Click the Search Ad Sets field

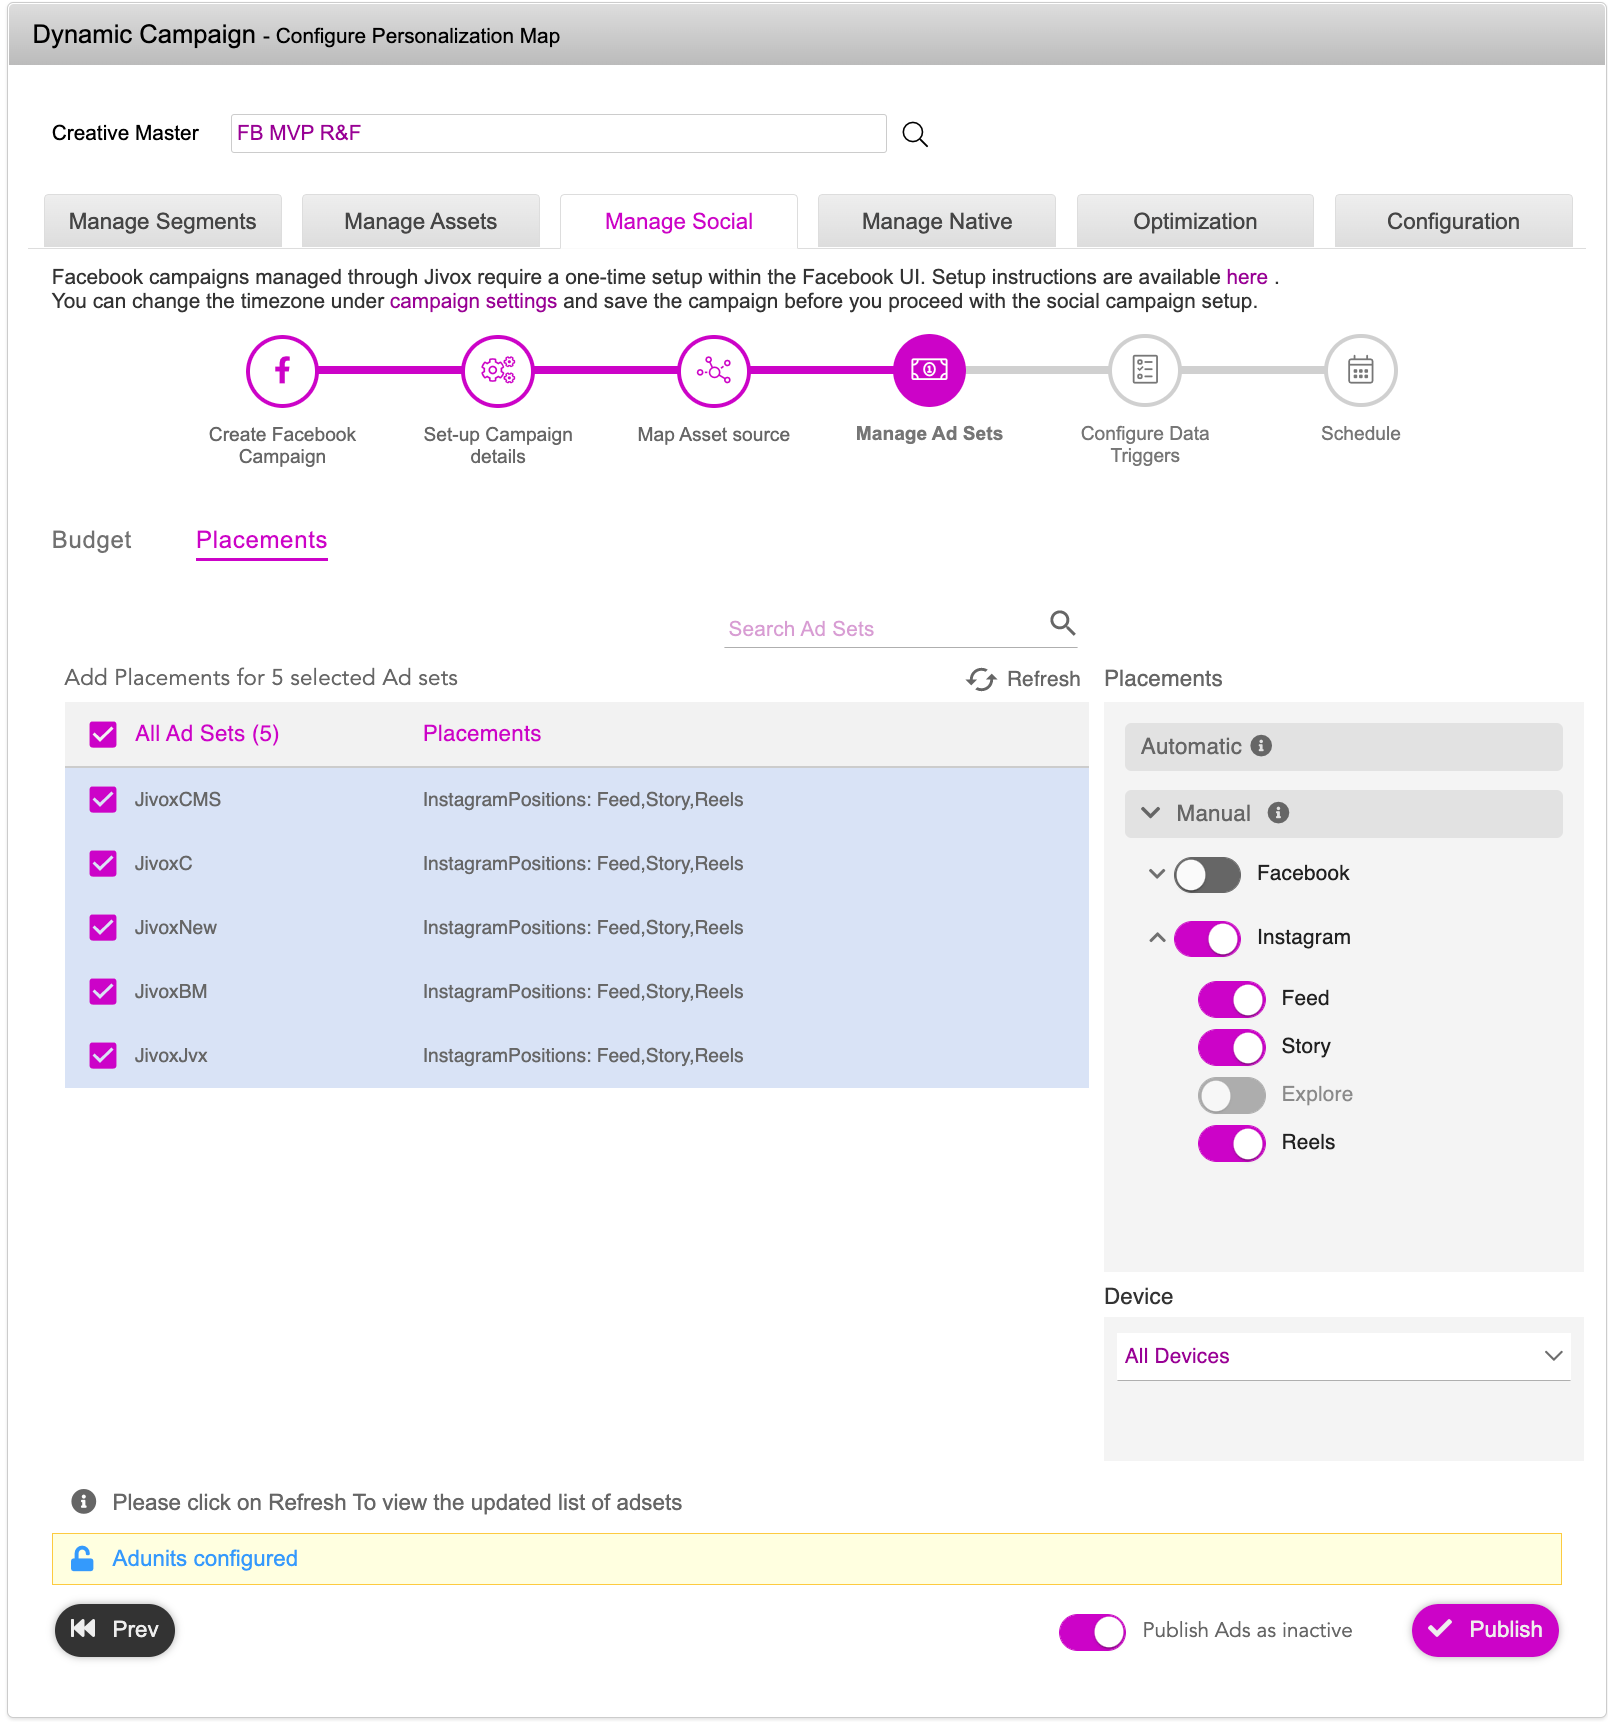tap(885, 629)
